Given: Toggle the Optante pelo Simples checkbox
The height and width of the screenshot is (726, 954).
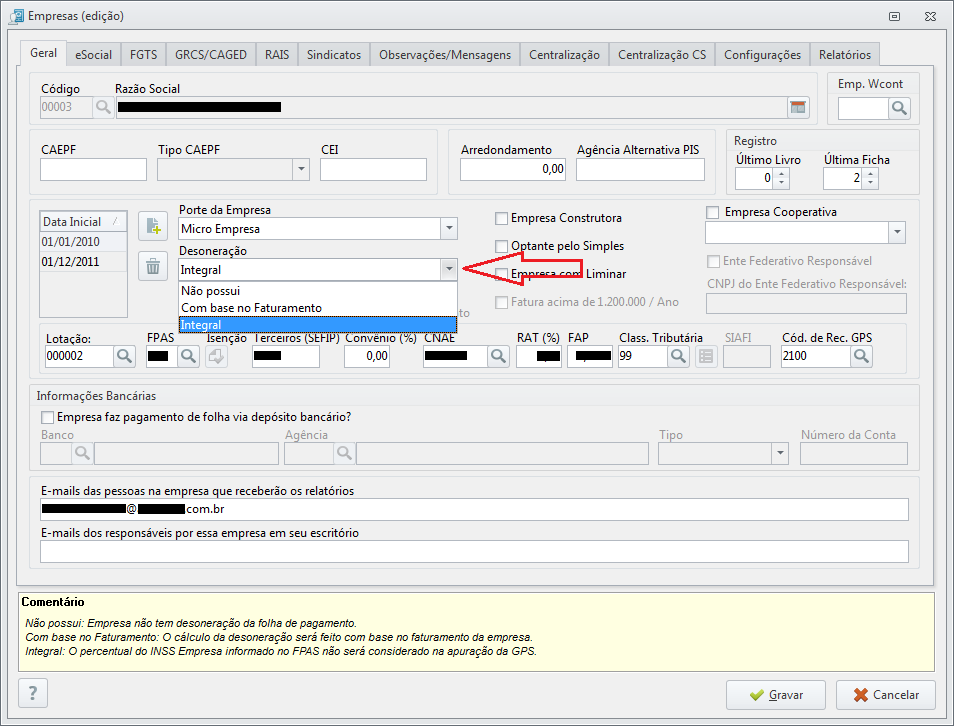Looking at the screenshot, I should (x=502, y=246).
